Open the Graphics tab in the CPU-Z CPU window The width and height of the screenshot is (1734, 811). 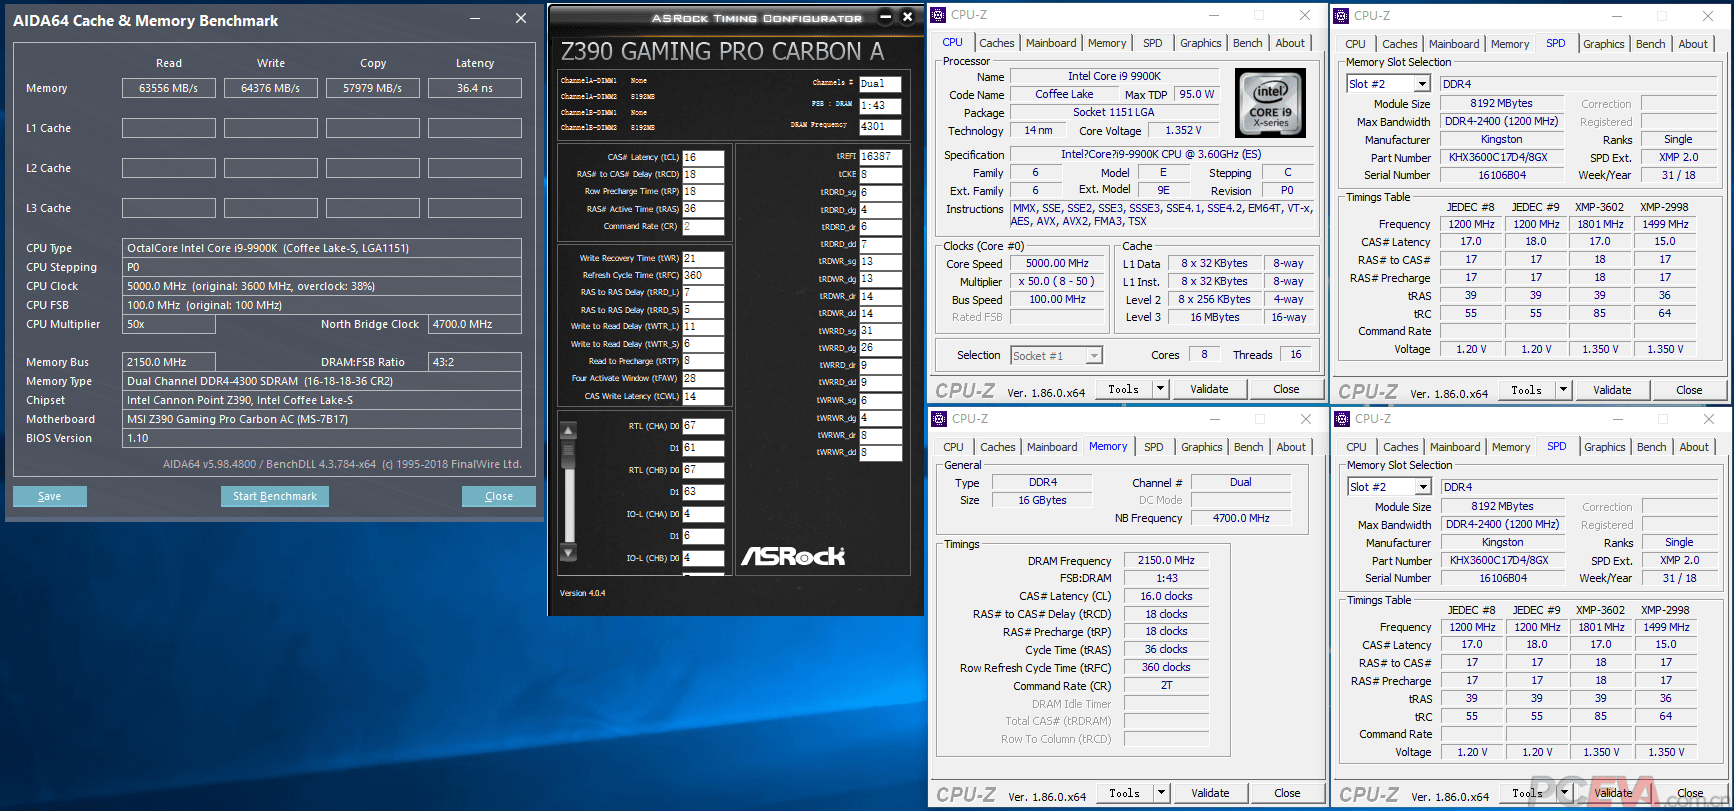coord(1201,43)
